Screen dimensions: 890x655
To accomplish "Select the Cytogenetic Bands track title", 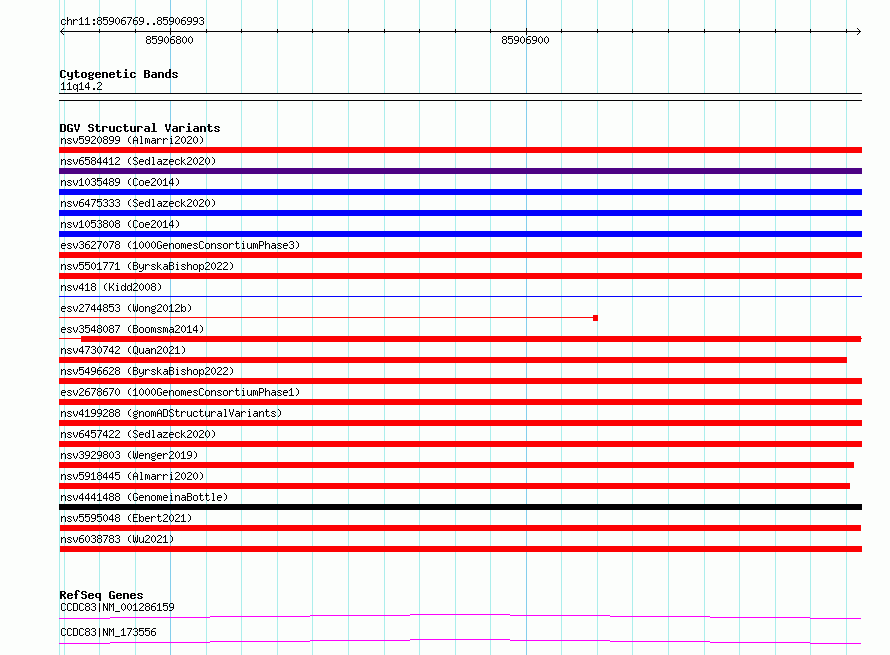I will [119, 74].
